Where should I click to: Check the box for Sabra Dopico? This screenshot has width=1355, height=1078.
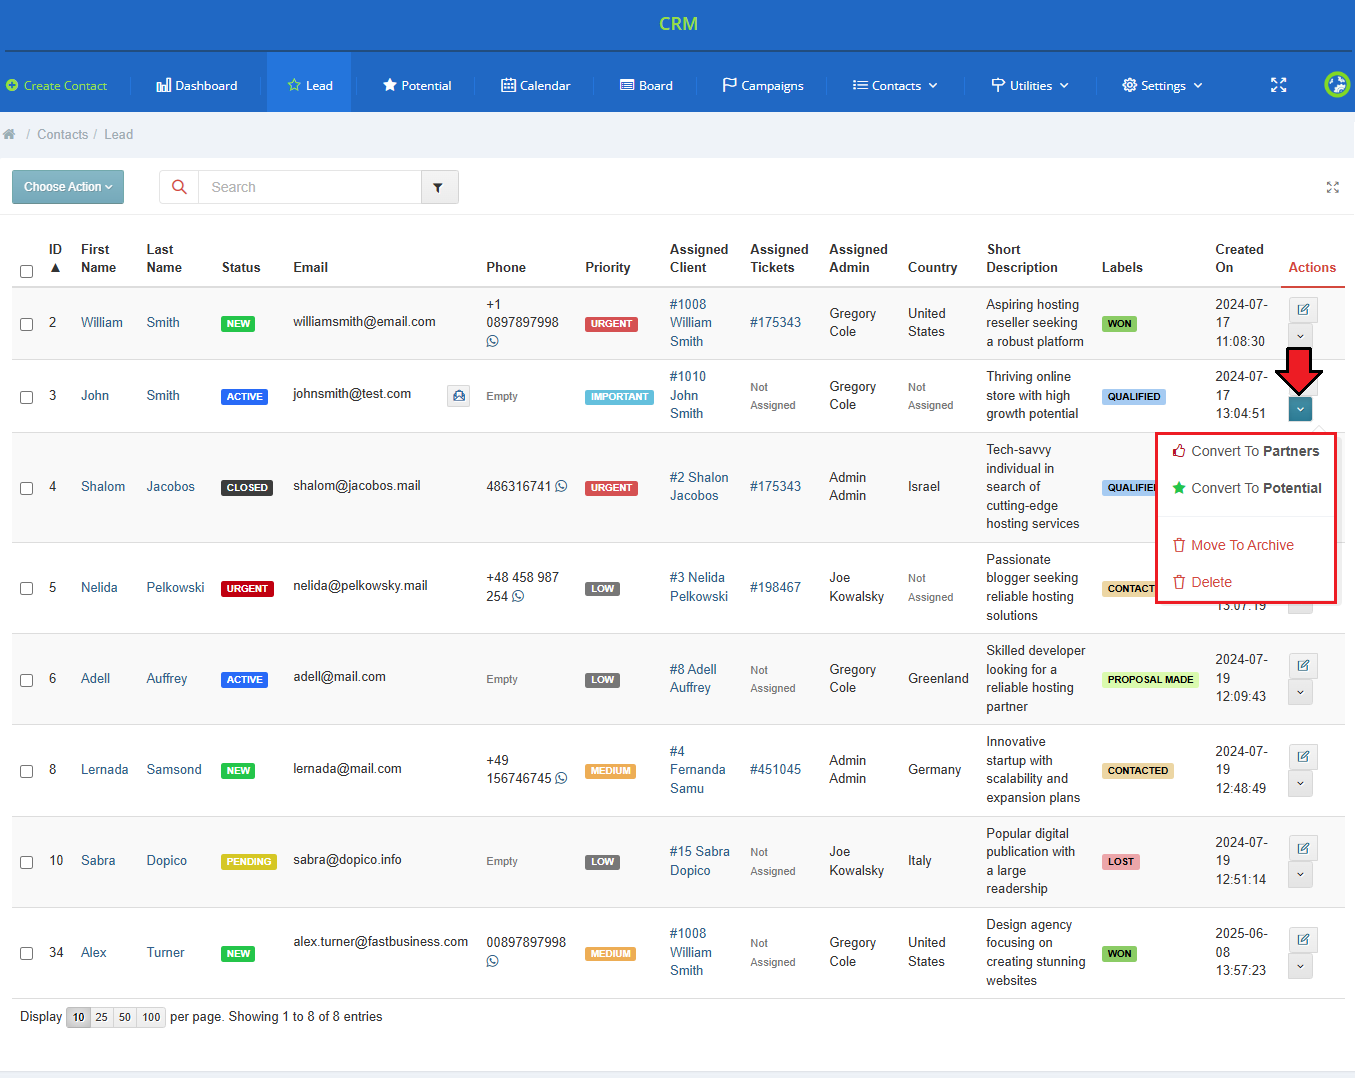point(27,862)
